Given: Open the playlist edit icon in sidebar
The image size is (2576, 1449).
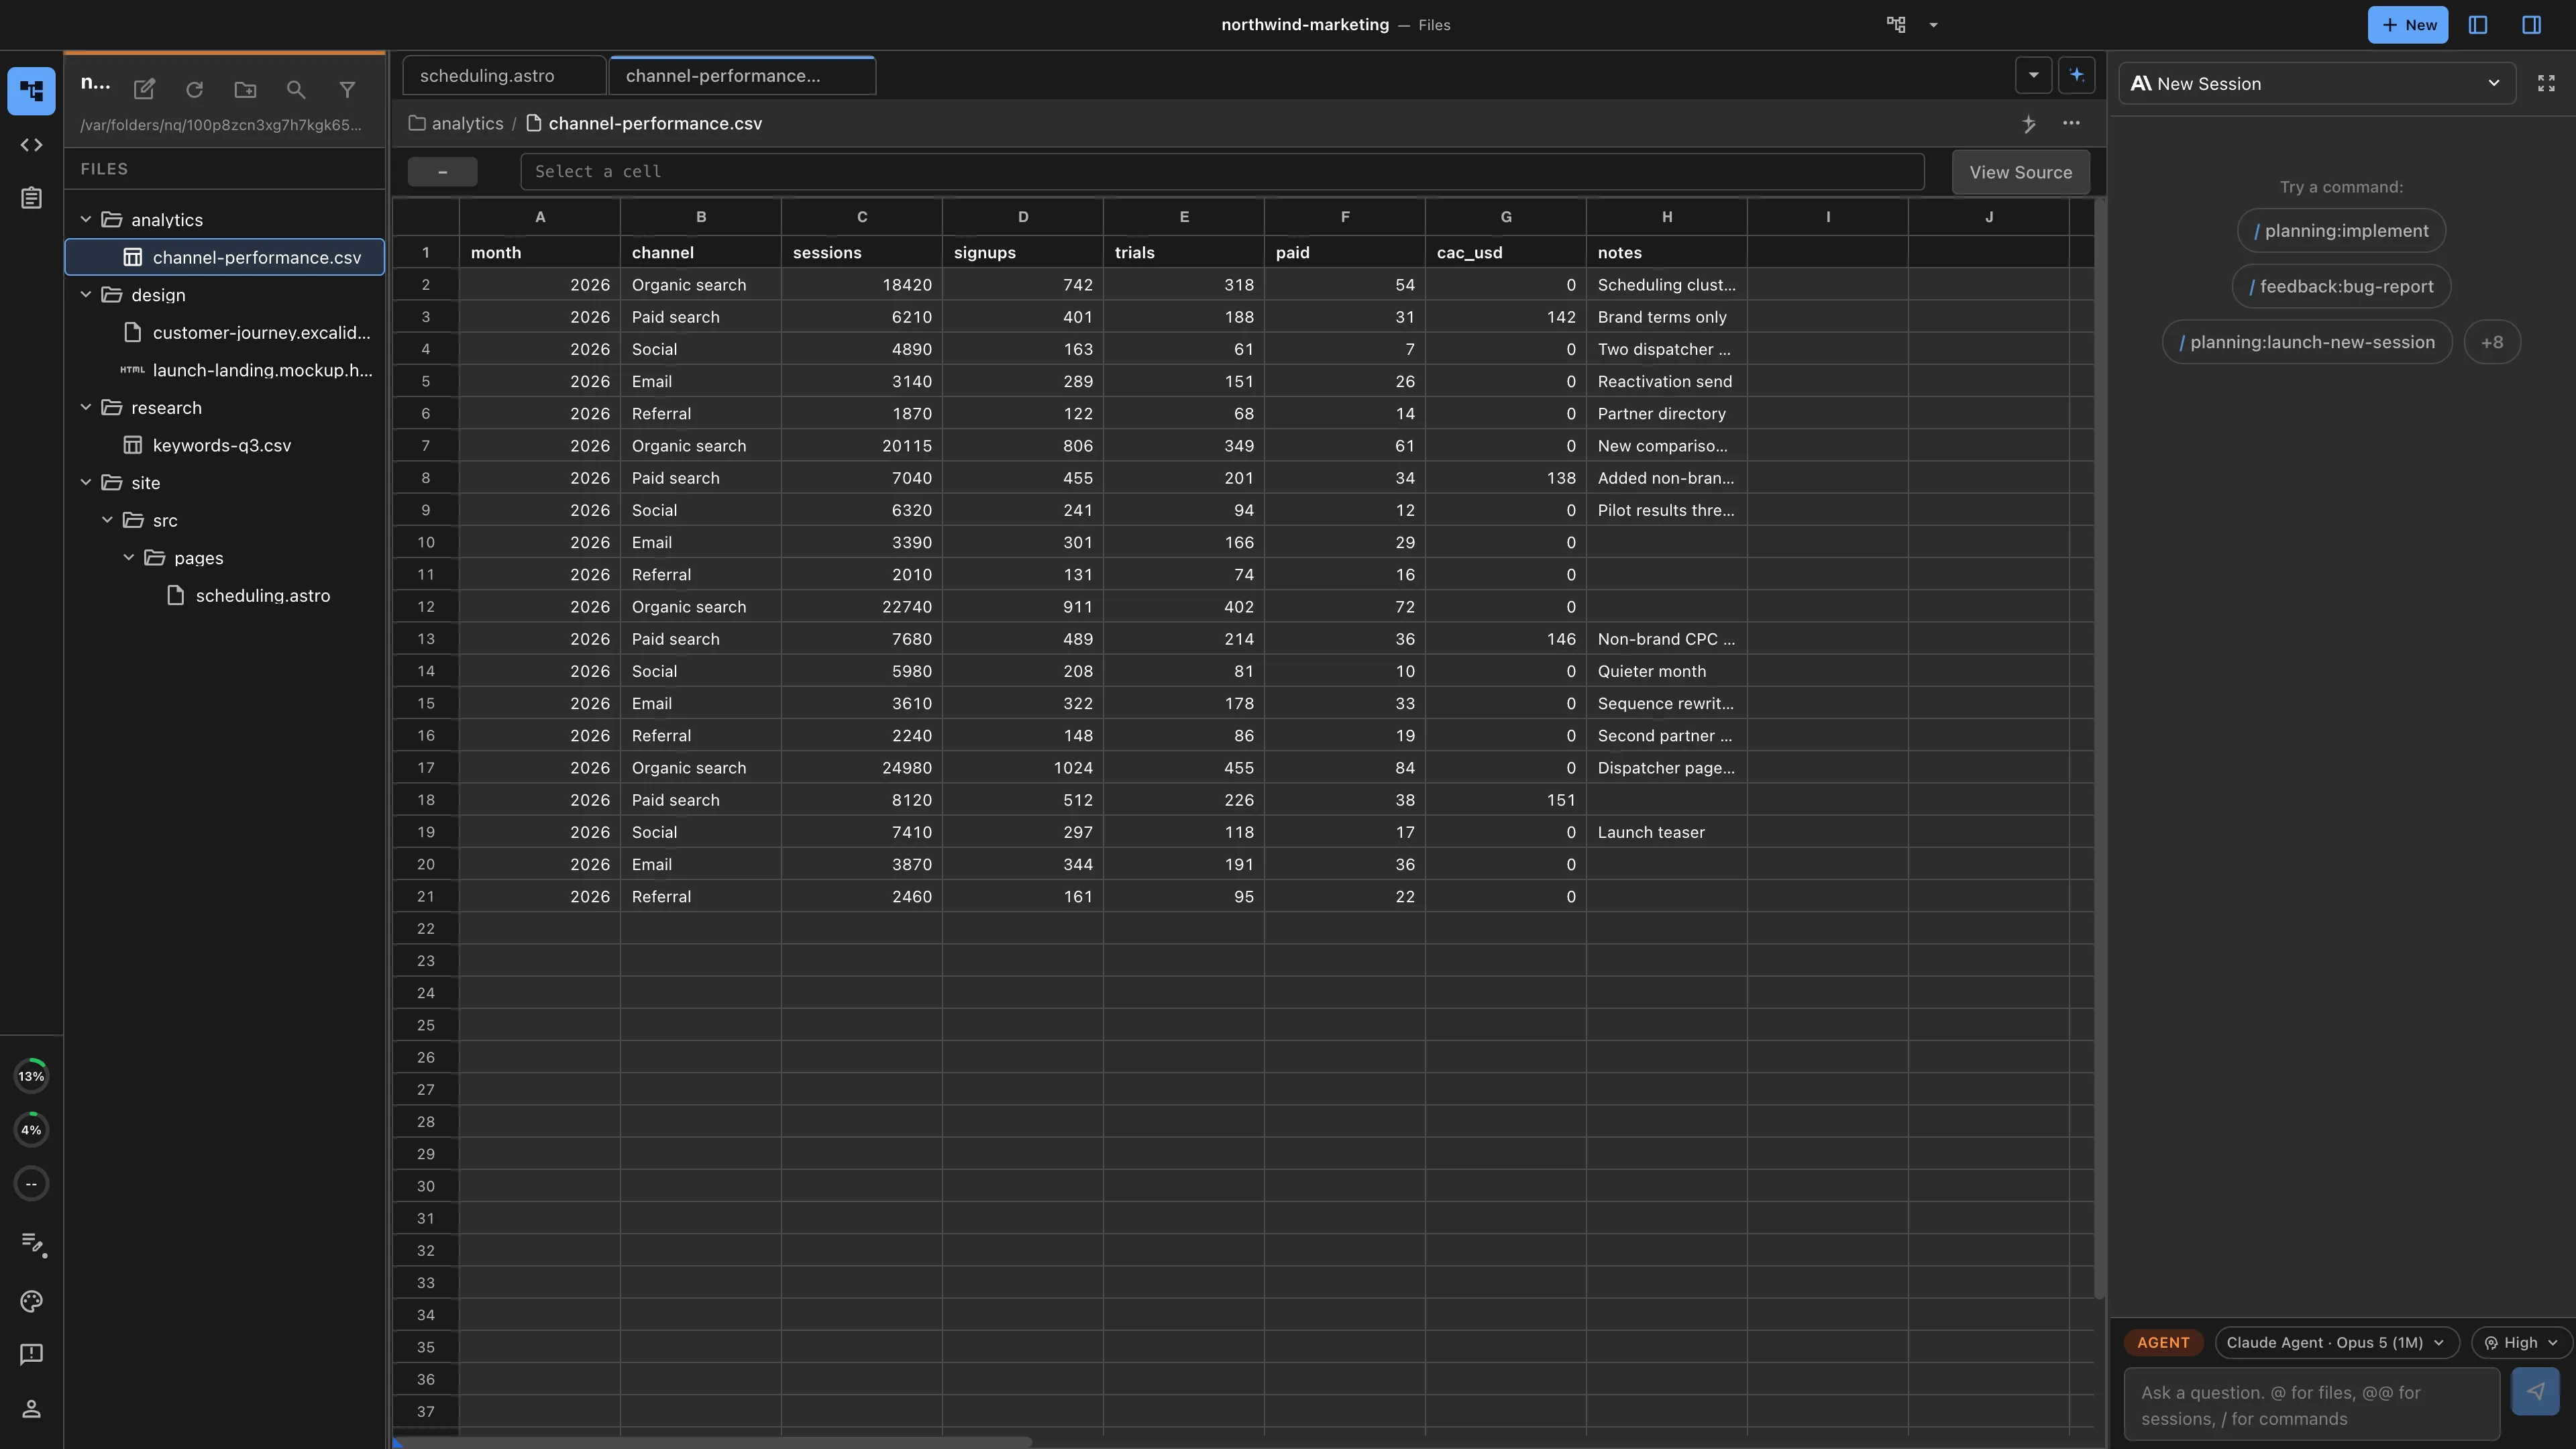Looking at the screenshot, I should click(x=32, y=1244).
